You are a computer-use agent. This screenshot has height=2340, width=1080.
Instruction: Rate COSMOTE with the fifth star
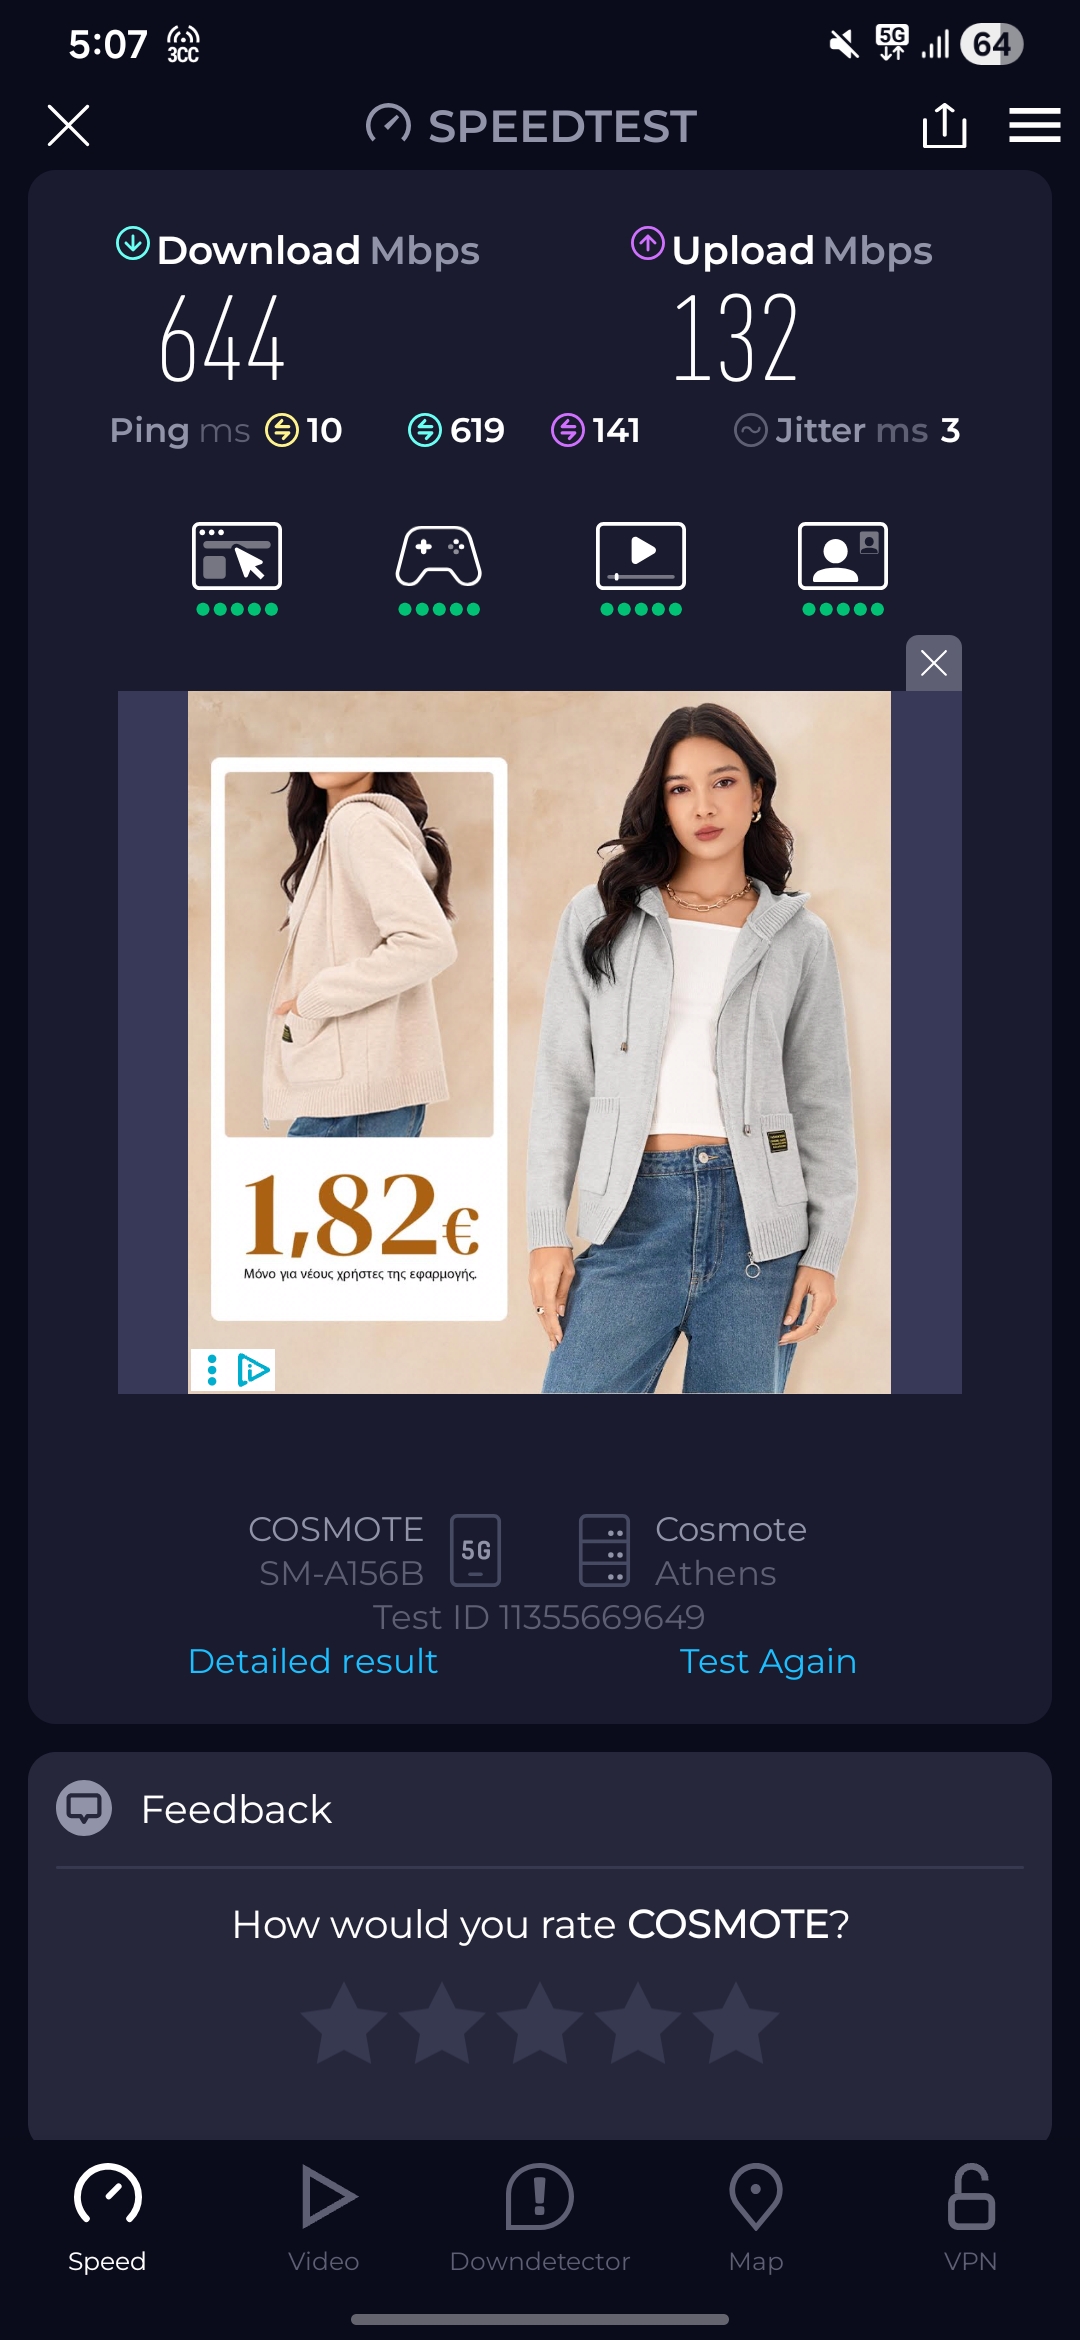(x=736, y=2022)
